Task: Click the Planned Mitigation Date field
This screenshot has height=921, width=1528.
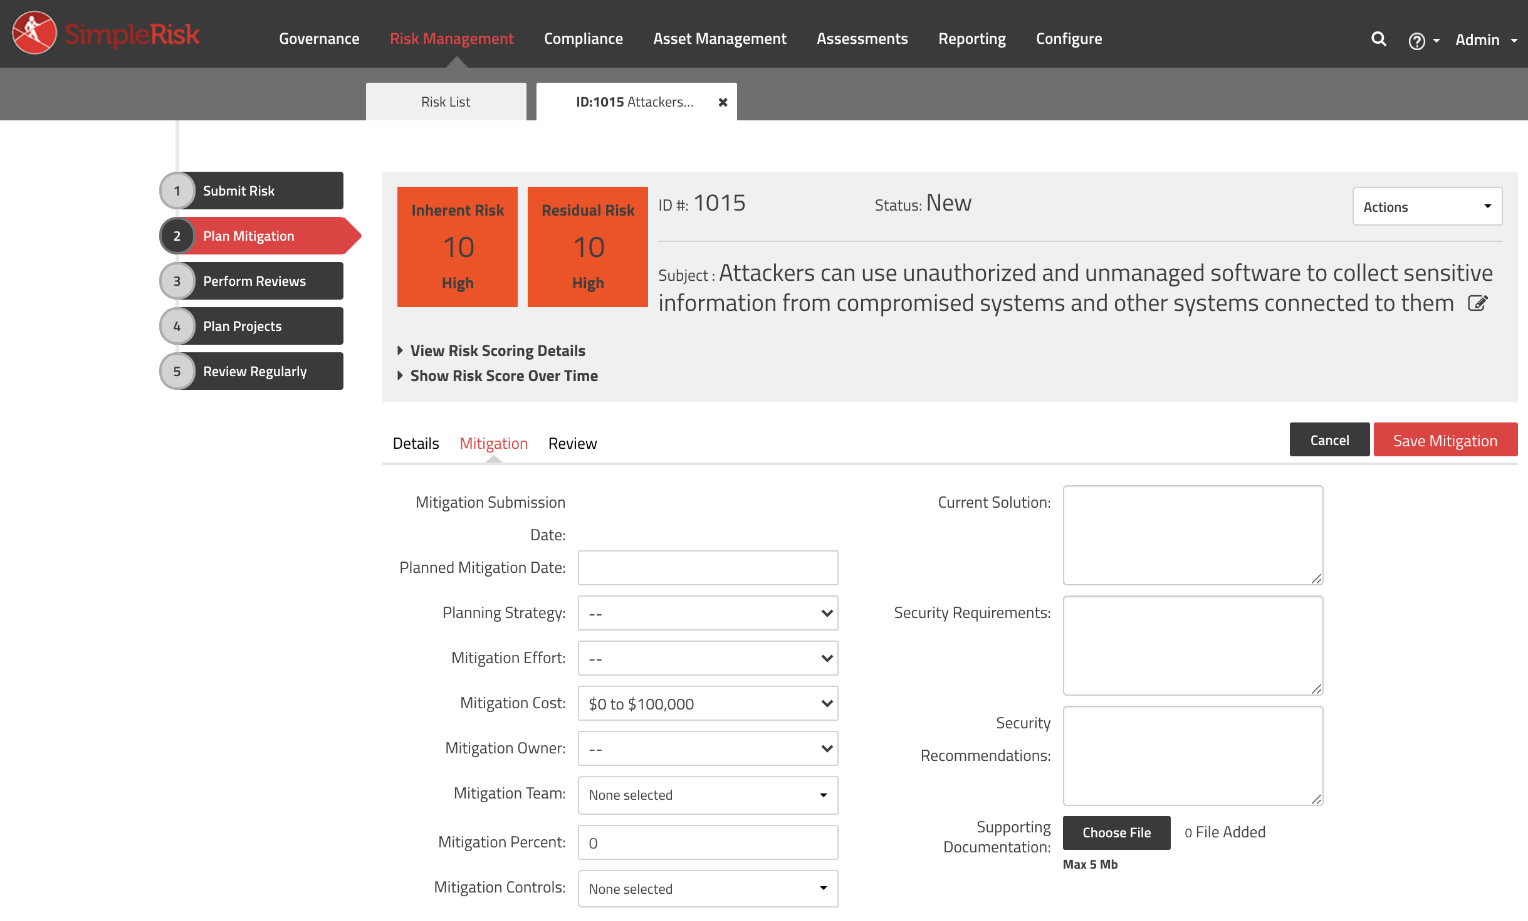Action: click(708, 567)
